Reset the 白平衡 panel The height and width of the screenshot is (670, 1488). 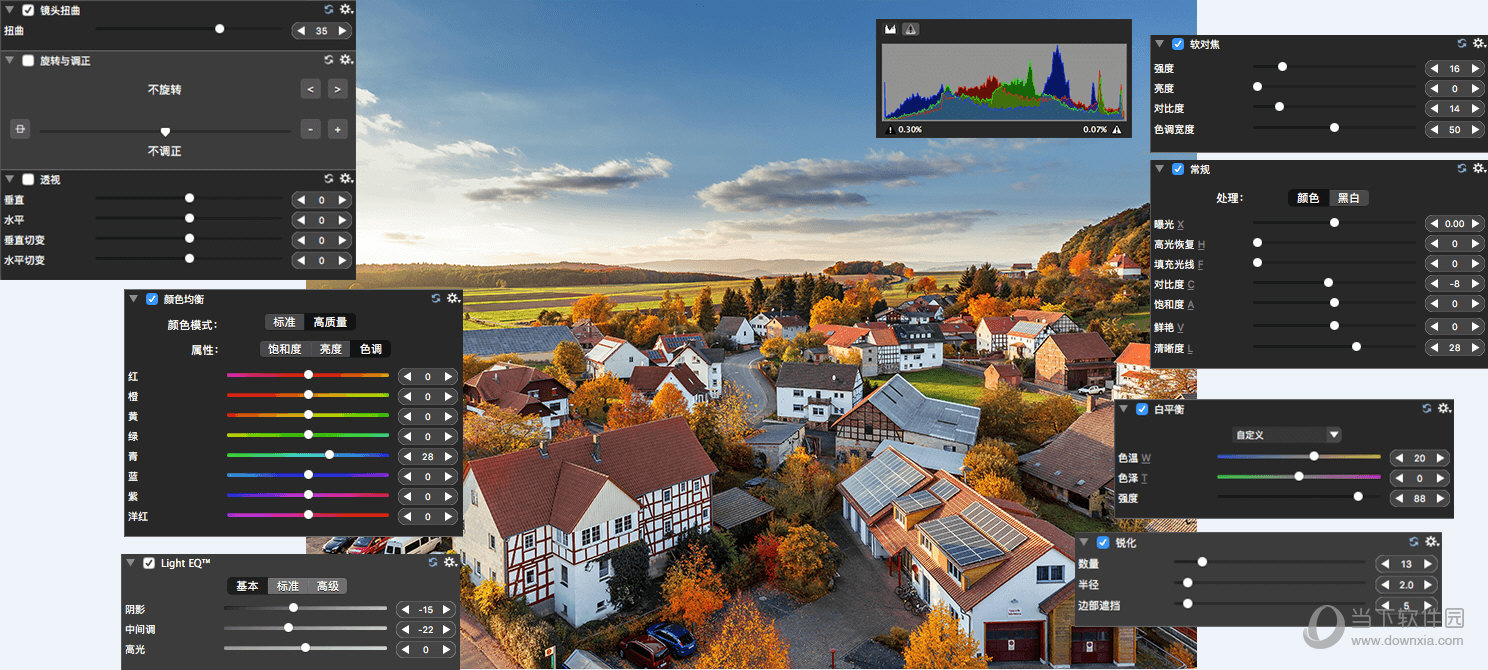point(1428,409)
